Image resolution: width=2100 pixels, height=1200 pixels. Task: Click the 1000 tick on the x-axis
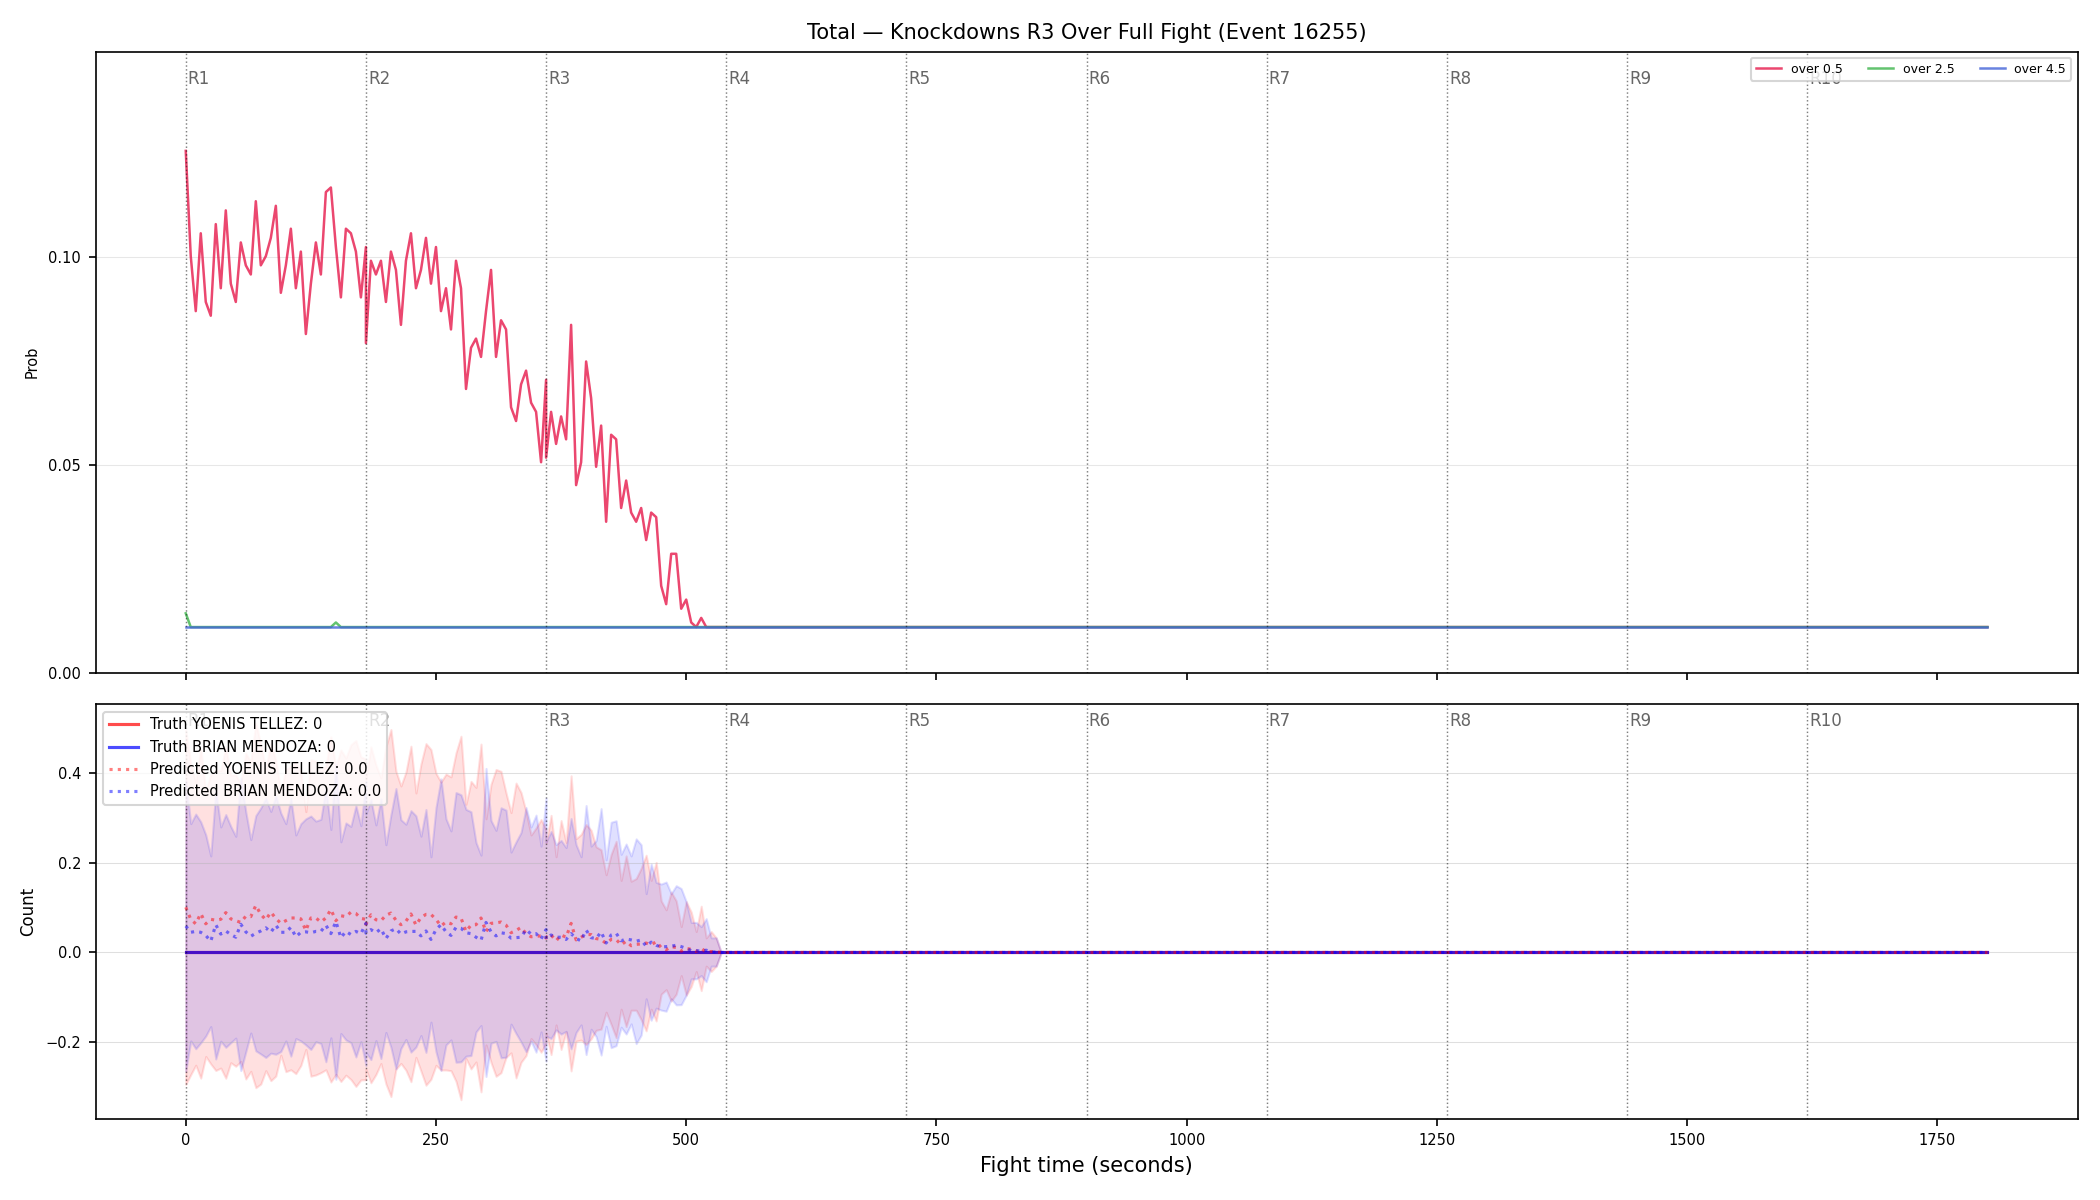click(1187, 1139)
